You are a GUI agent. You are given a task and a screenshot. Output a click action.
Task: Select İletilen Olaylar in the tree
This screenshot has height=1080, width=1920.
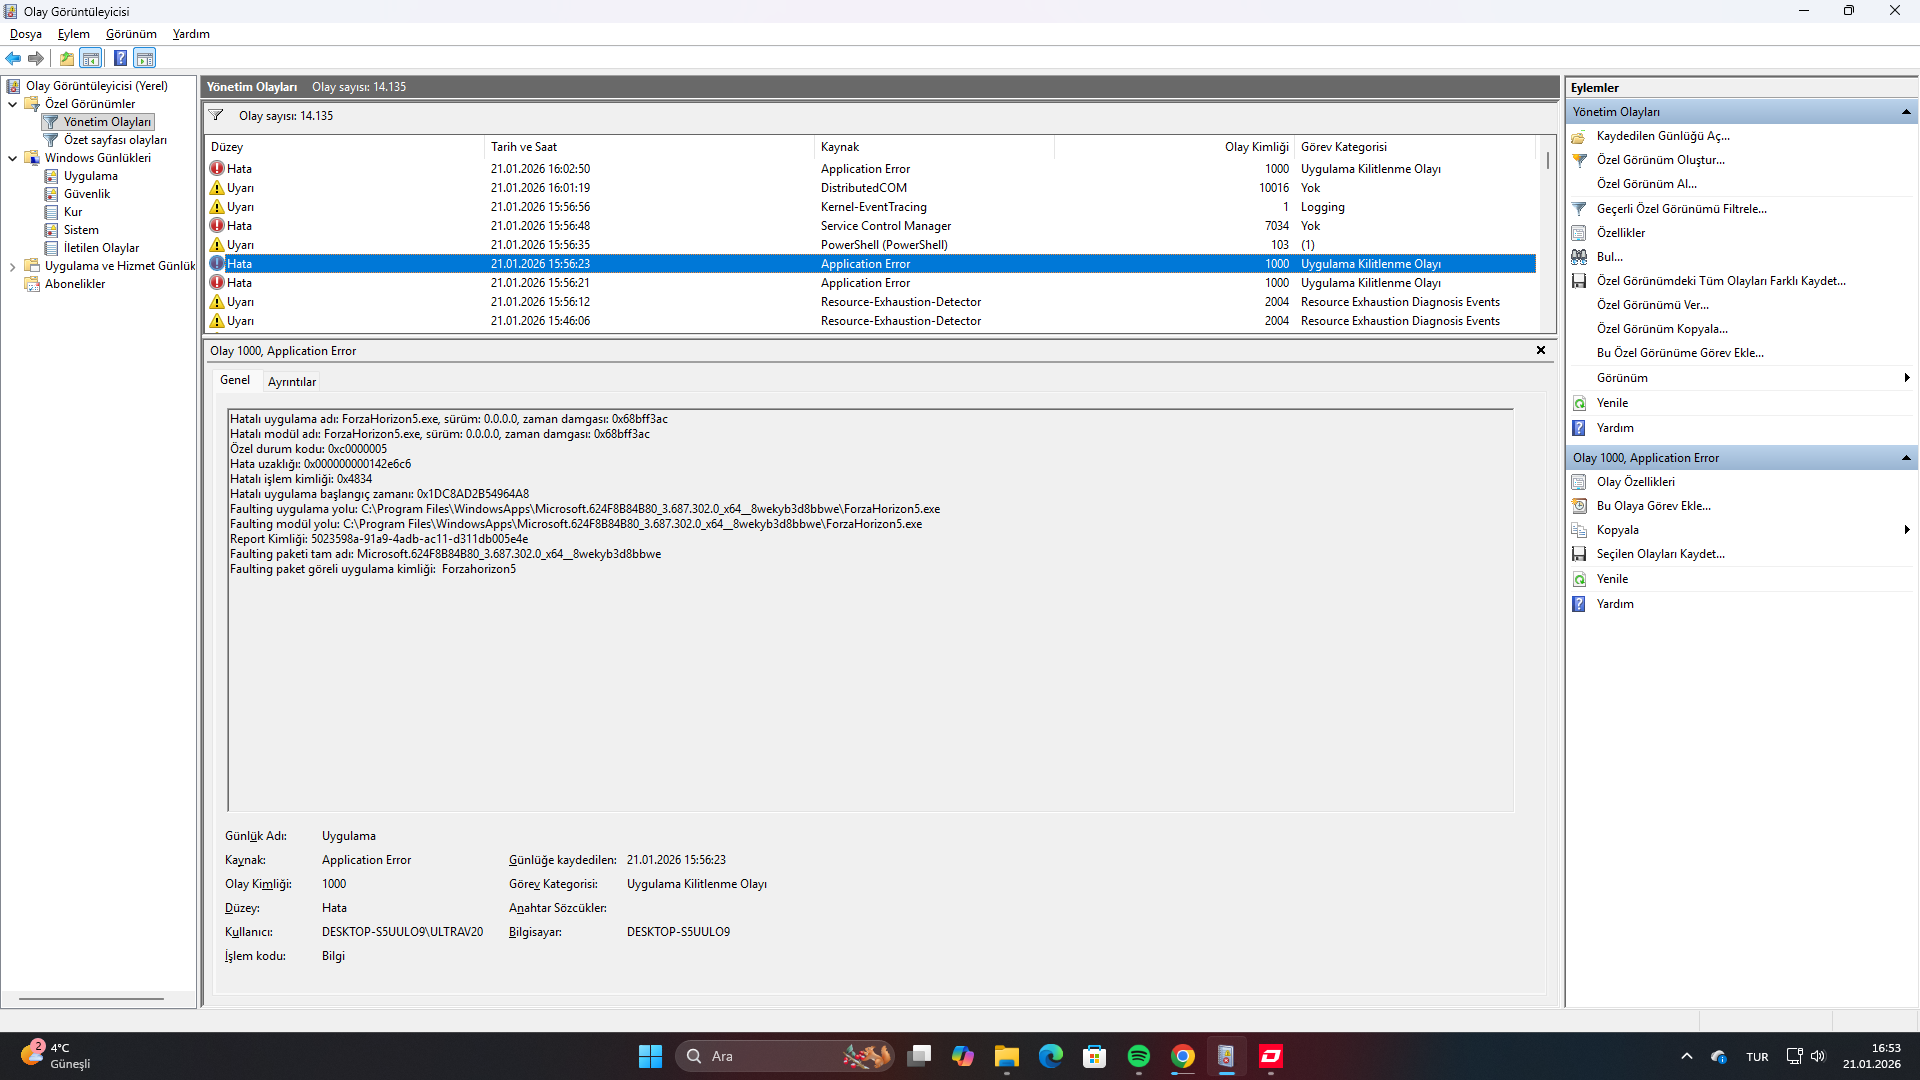tap(101, 248)
